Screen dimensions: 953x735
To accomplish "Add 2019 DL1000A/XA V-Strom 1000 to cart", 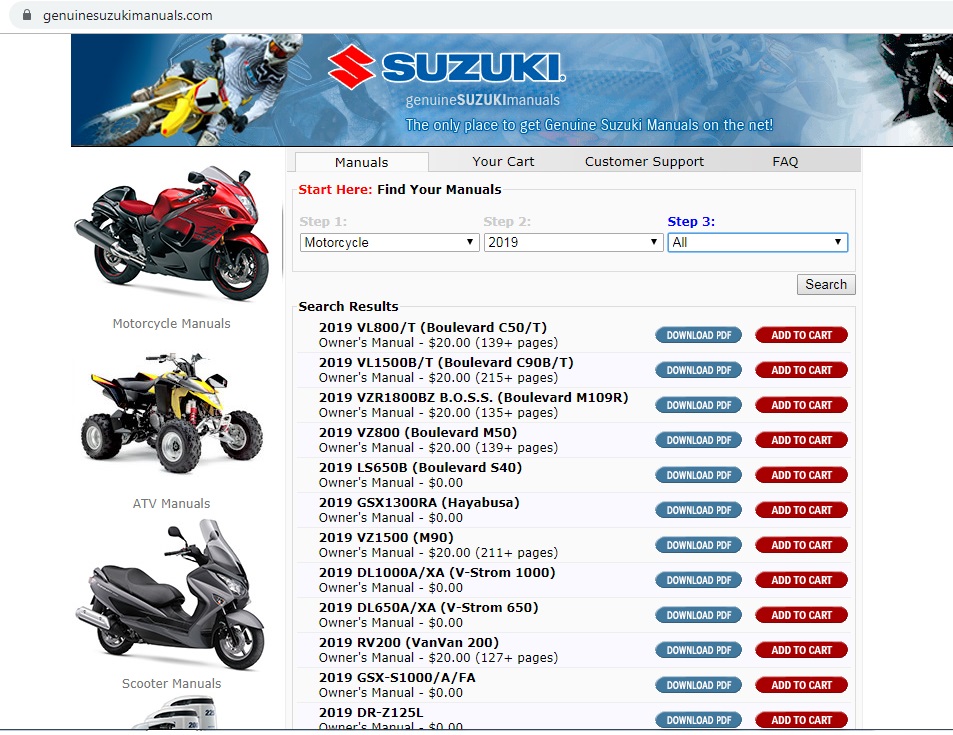I will click(801, 580).
